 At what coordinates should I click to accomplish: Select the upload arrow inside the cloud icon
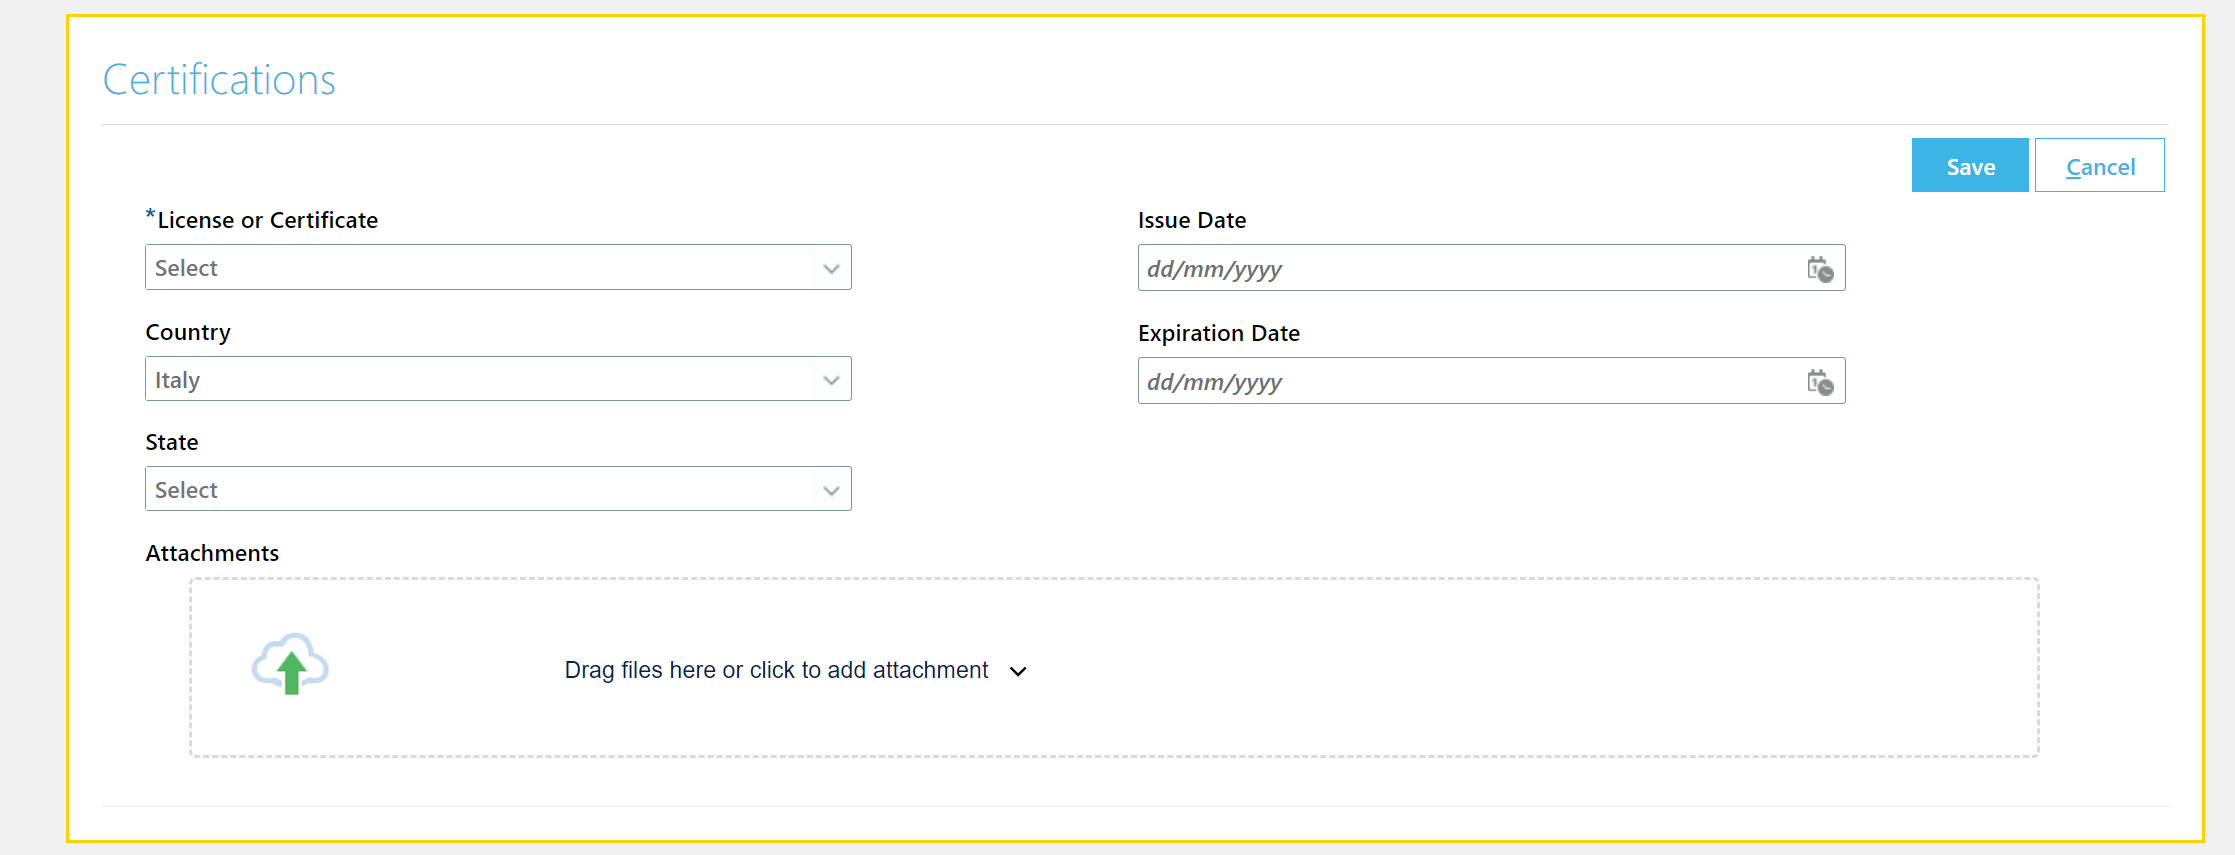click(290, 670)
